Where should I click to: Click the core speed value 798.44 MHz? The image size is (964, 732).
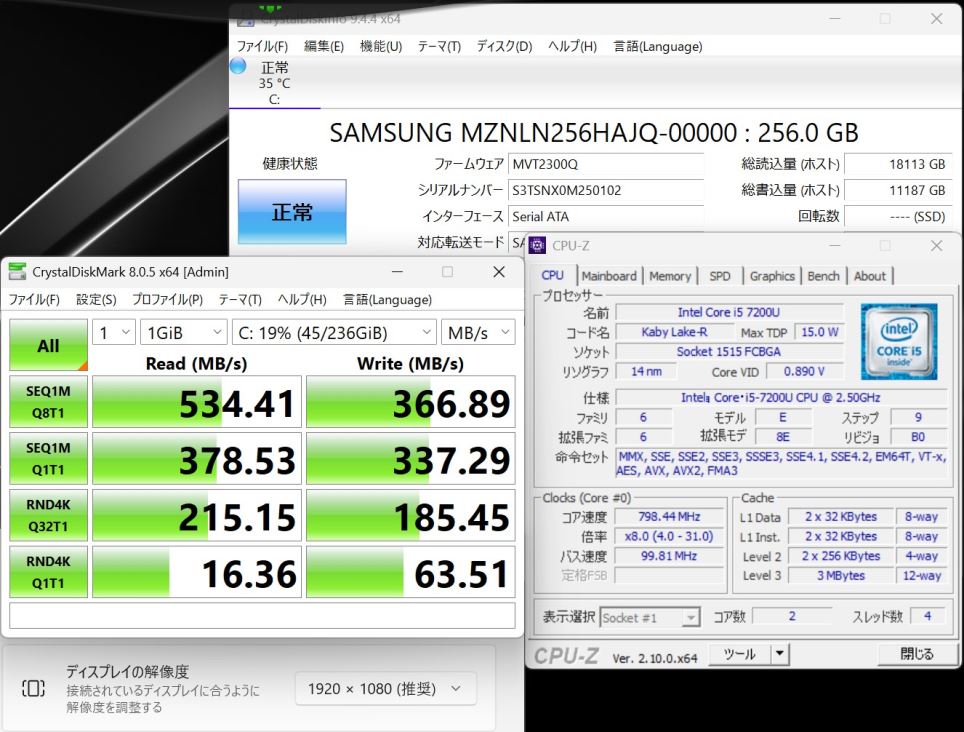coord(669,517)
